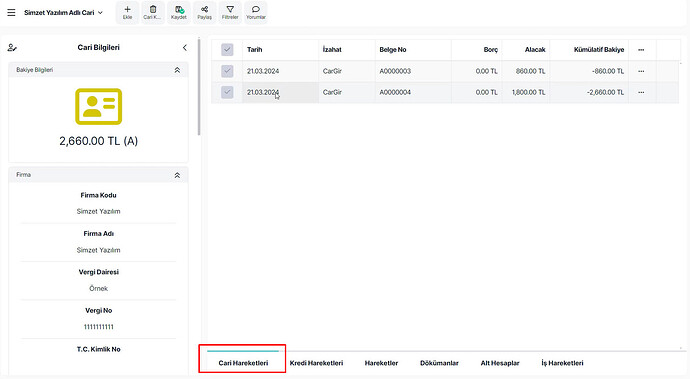This screenshot has width=690, height=379.
Task: Click the person-edit icon beside Cari Bilgileri
Action: coord(12,48)
